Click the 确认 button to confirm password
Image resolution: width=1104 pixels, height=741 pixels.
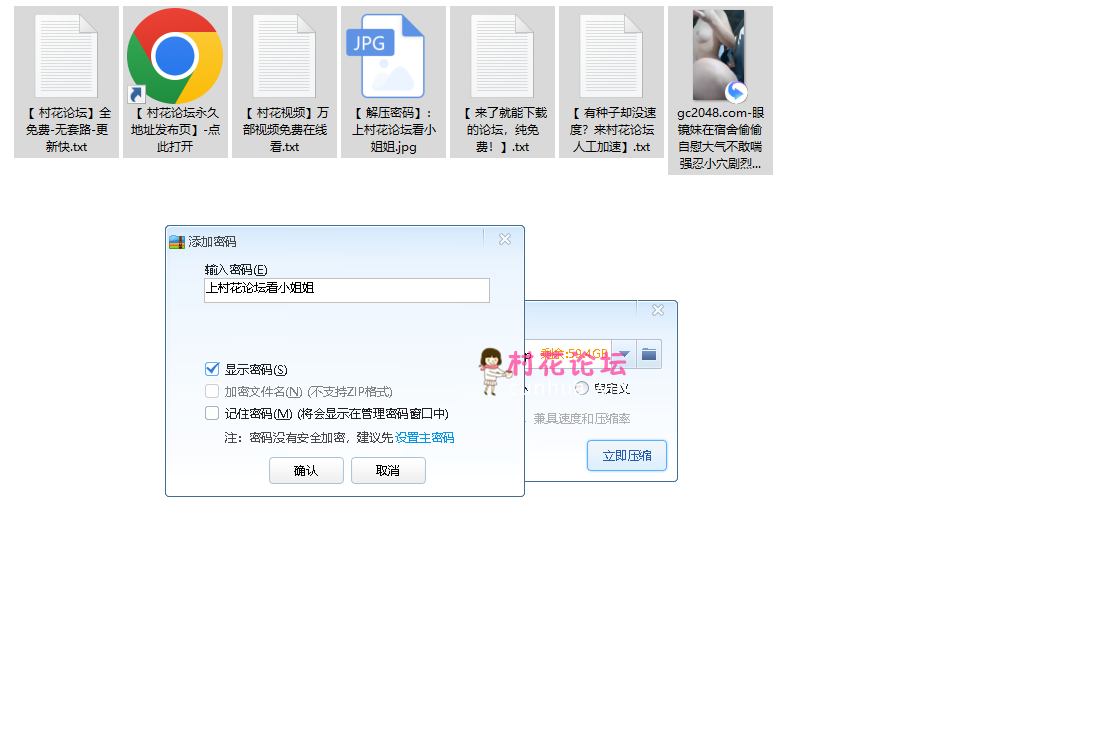tap(306, 470)
